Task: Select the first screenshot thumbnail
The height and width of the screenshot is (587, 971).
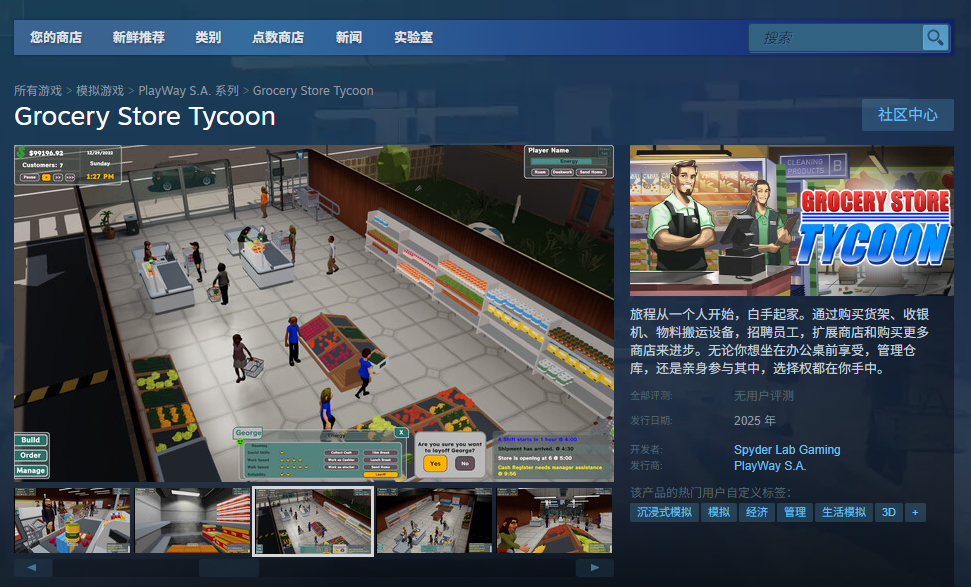Action: tap(72, 521)
